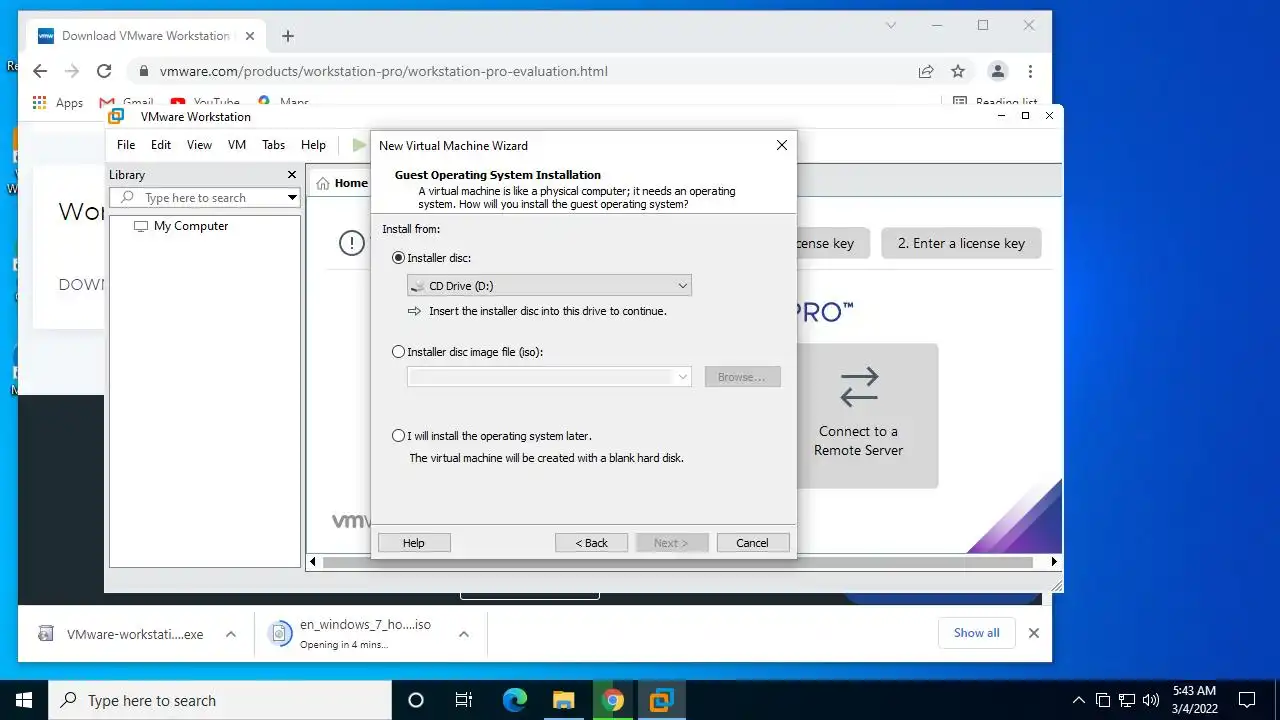Open the CD Drive (D:) dropdown
This screenshot has width=1280, height=720.
(x=549, y=286)
